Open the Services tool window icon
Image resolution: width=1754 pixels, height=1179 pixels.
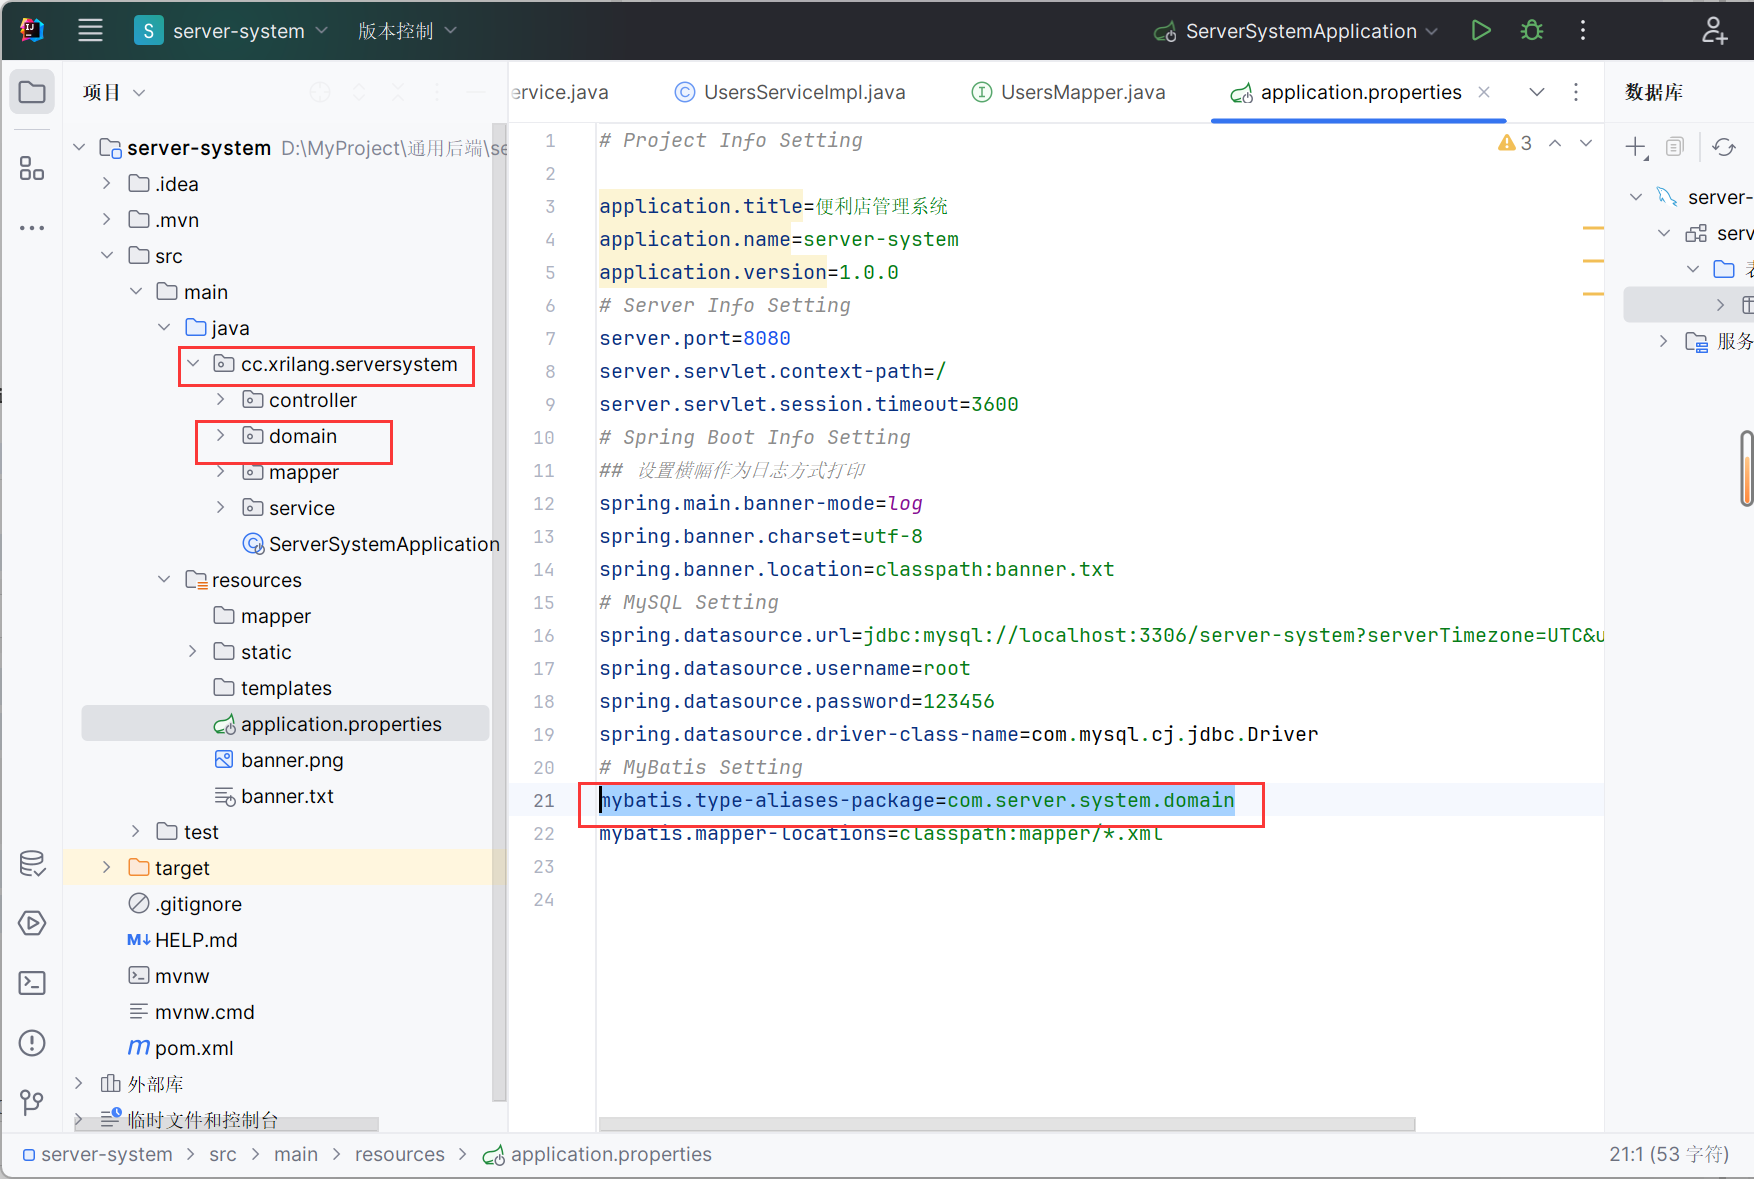[x=32, y=923]
